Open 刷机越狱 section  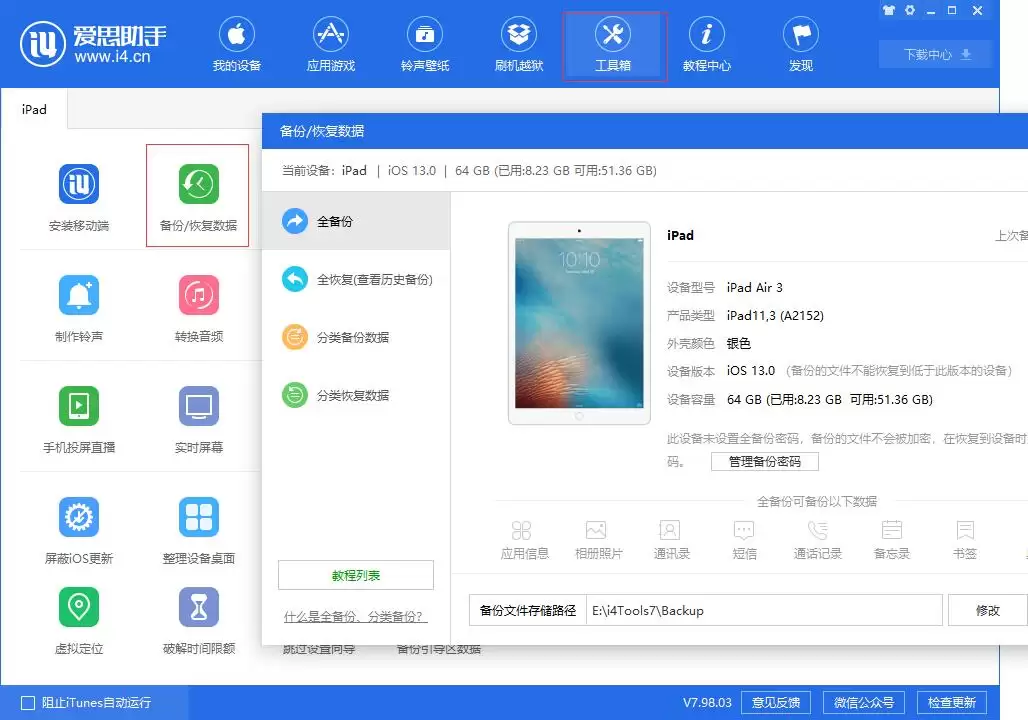click(x=519, y=44)
